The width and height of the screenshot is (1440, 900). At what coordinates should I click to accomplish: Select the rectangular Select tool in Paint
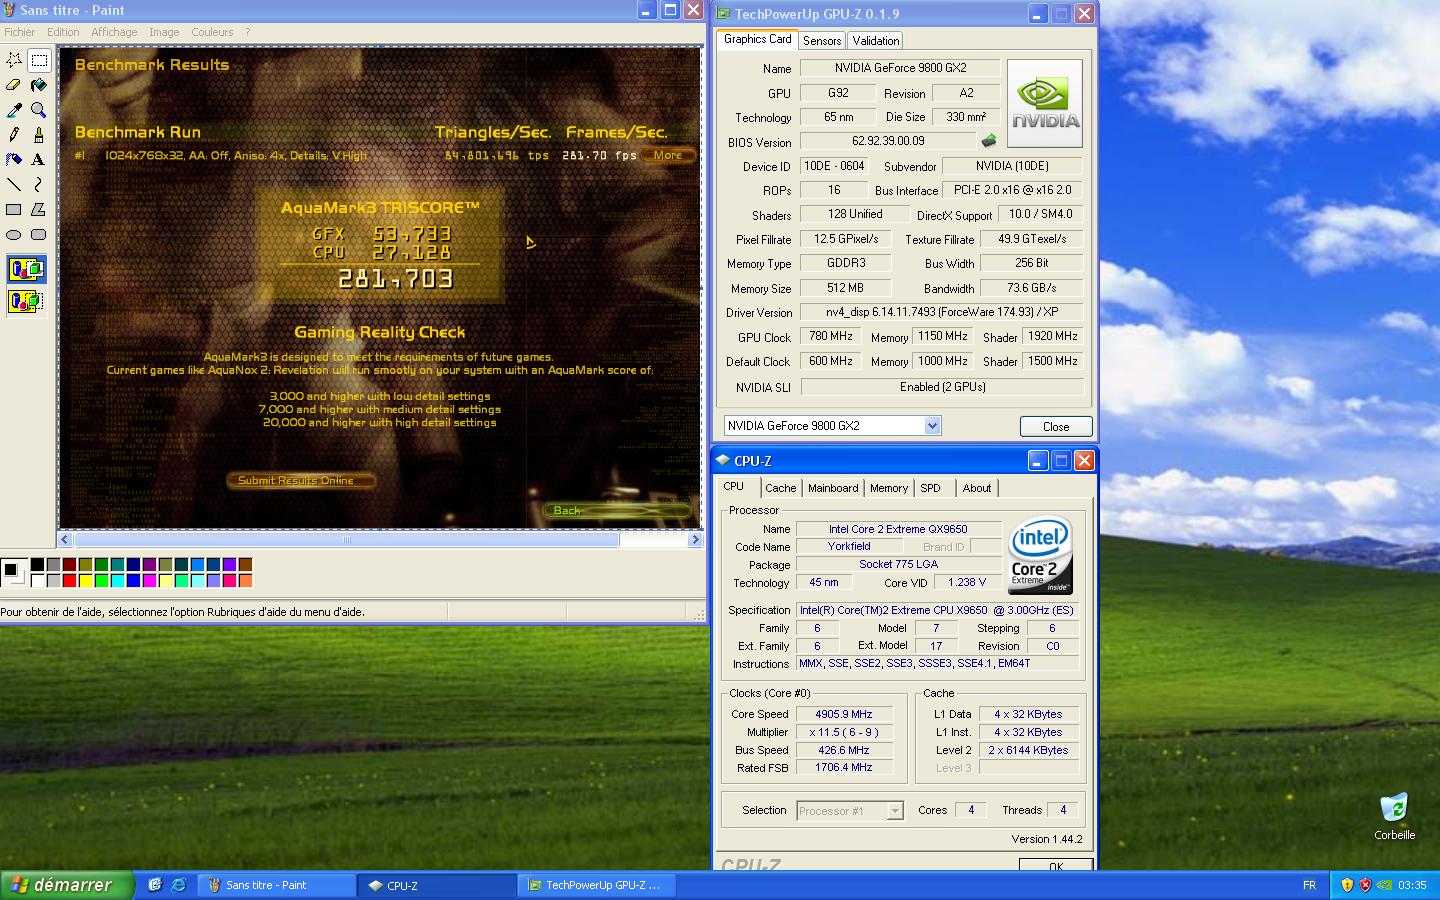tap(39, 60)
